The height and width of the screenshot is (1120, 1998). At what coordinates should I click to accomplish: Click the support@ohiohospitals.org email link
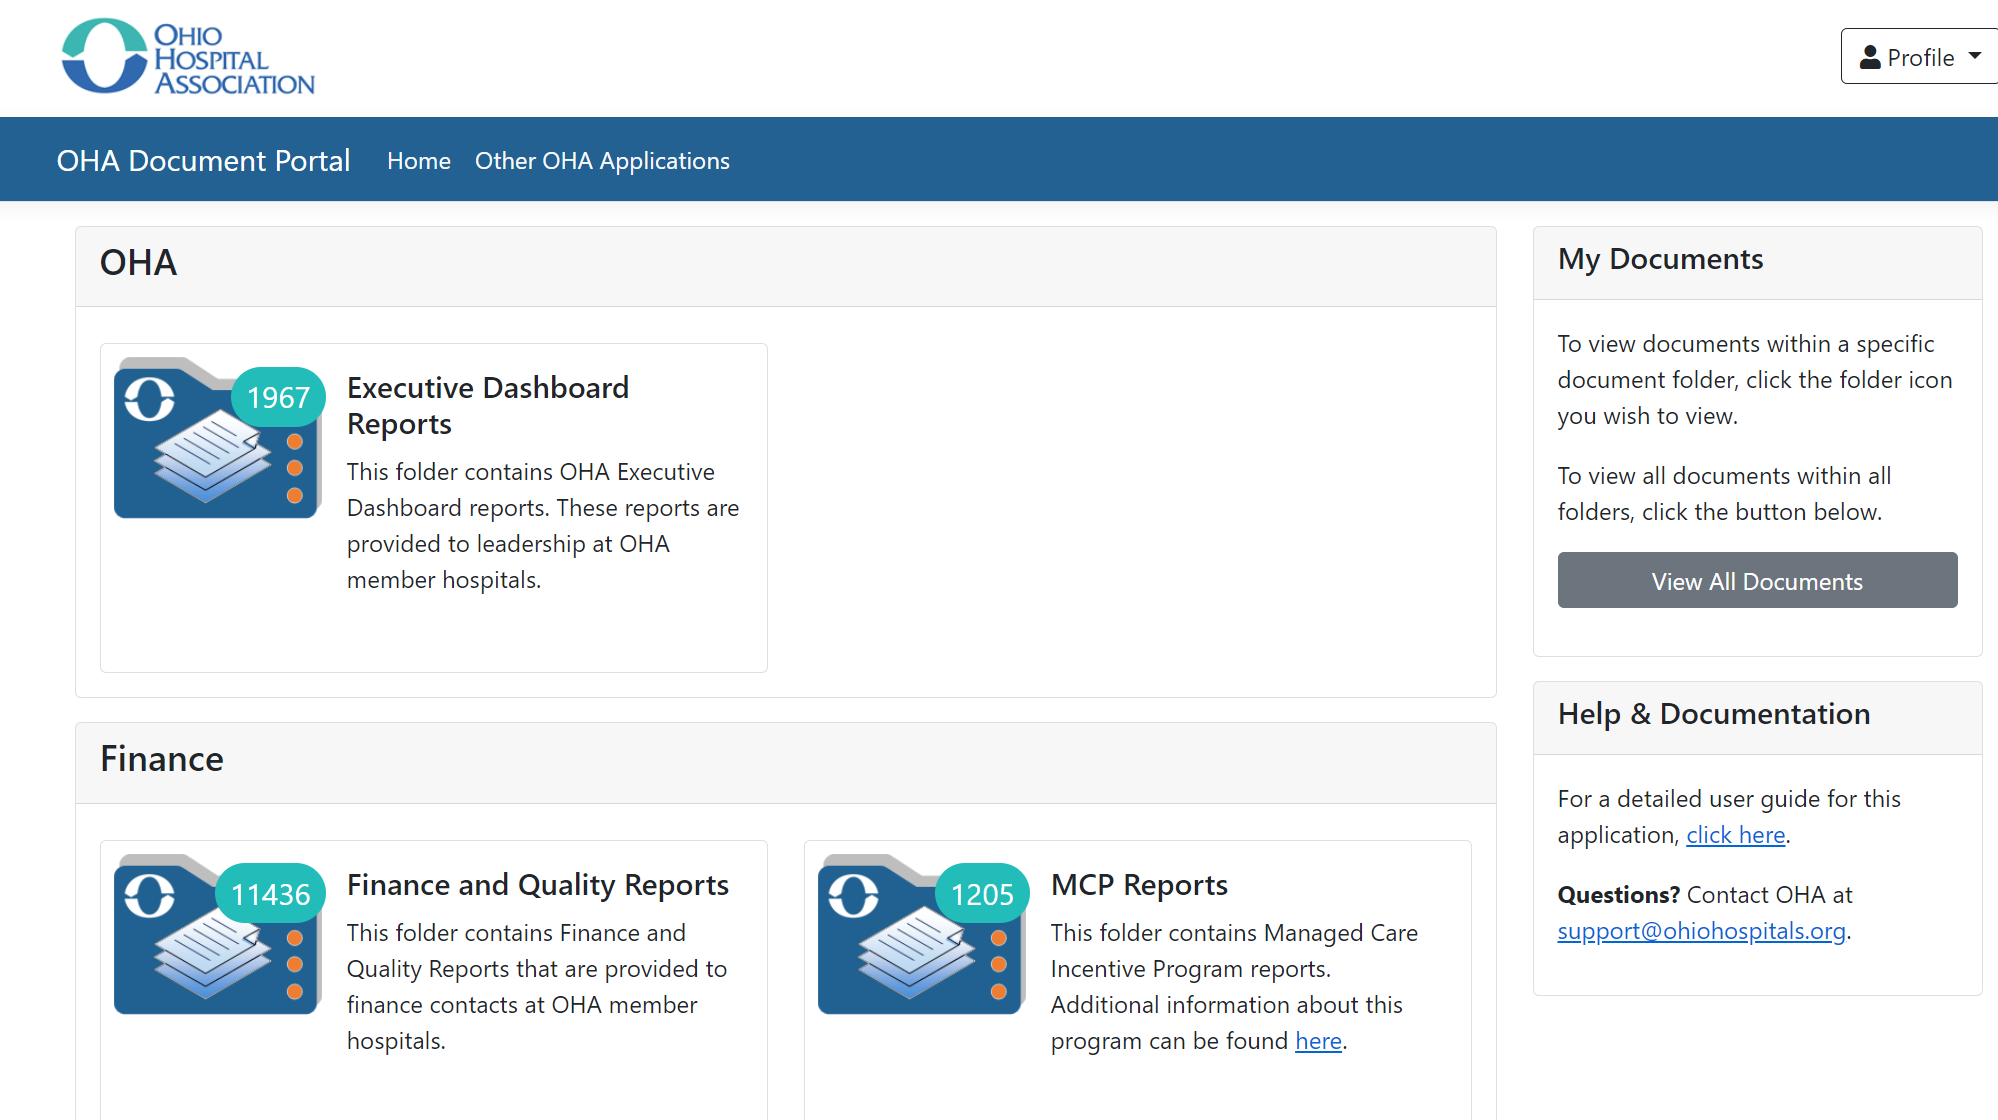coord(1701,931)
